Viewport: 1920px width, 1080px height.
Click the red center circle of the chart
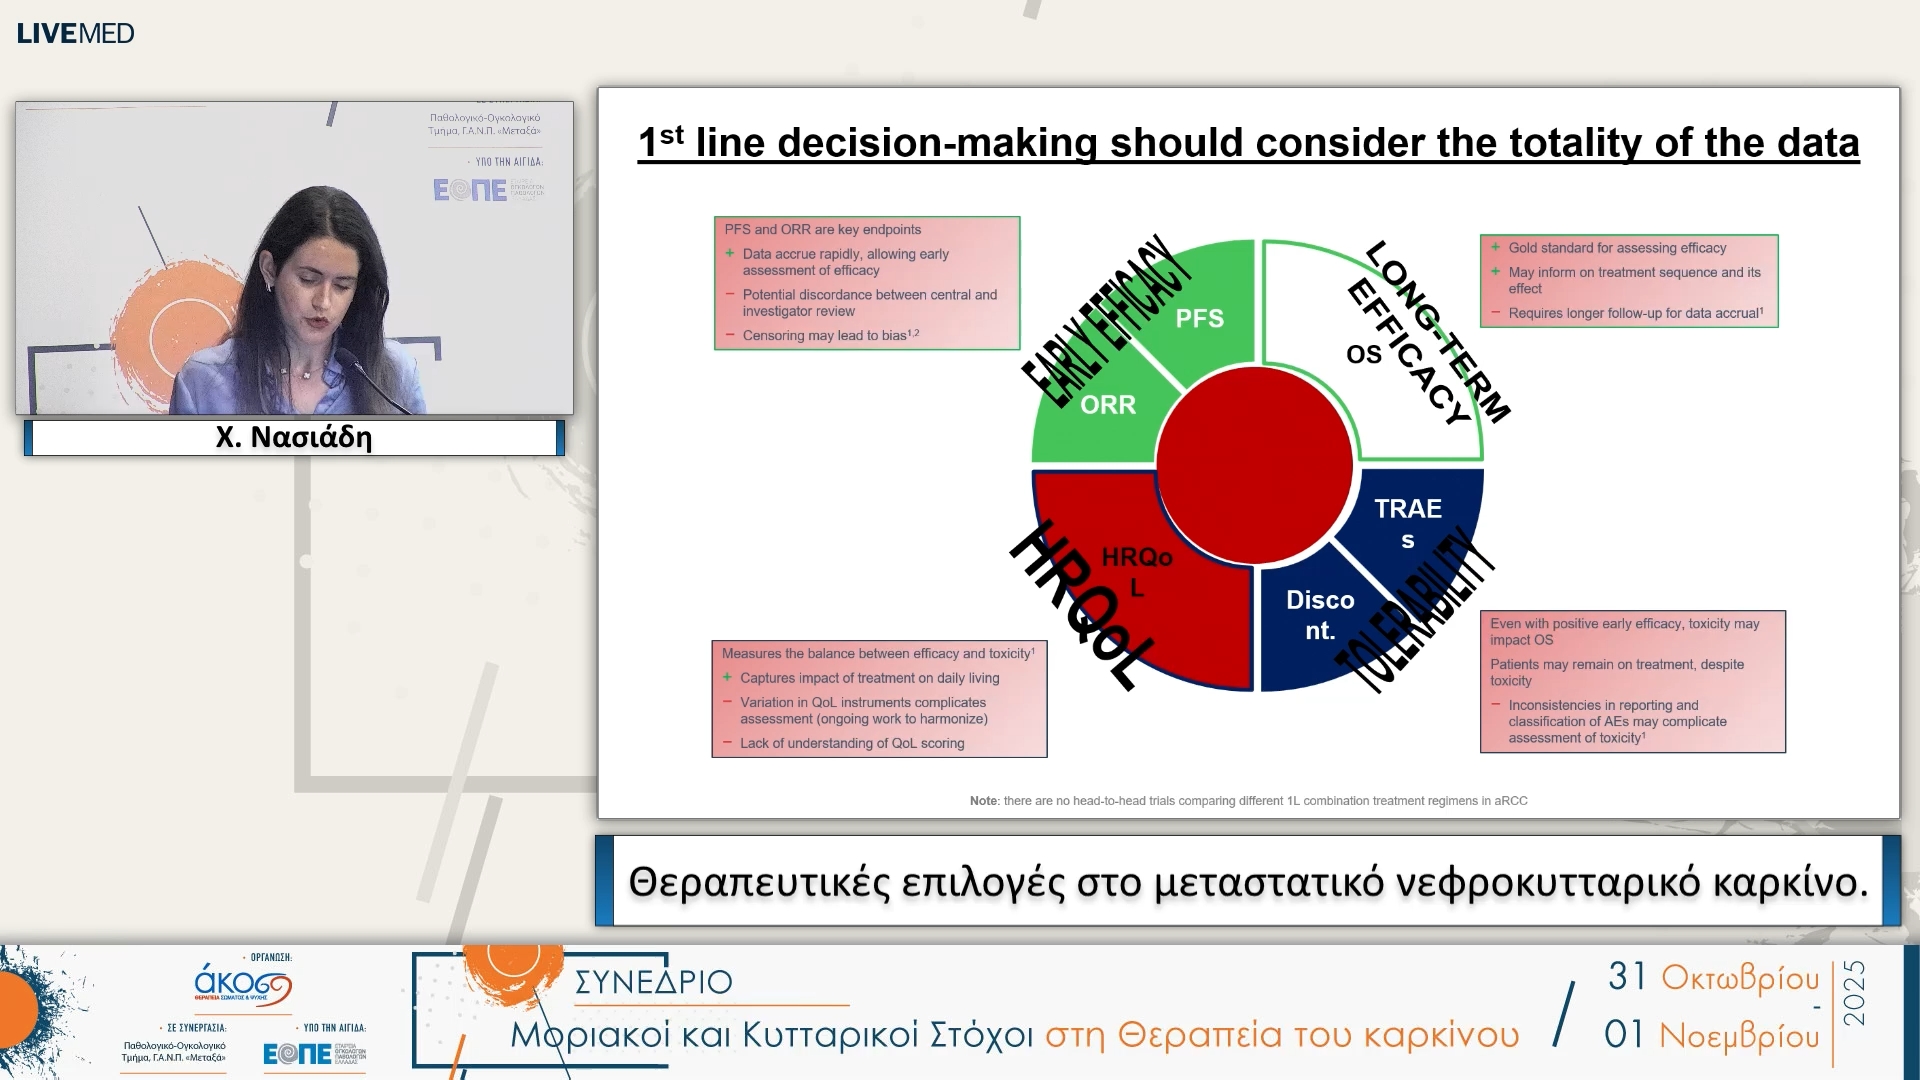pyautogui.click(x=1254, y=464)
